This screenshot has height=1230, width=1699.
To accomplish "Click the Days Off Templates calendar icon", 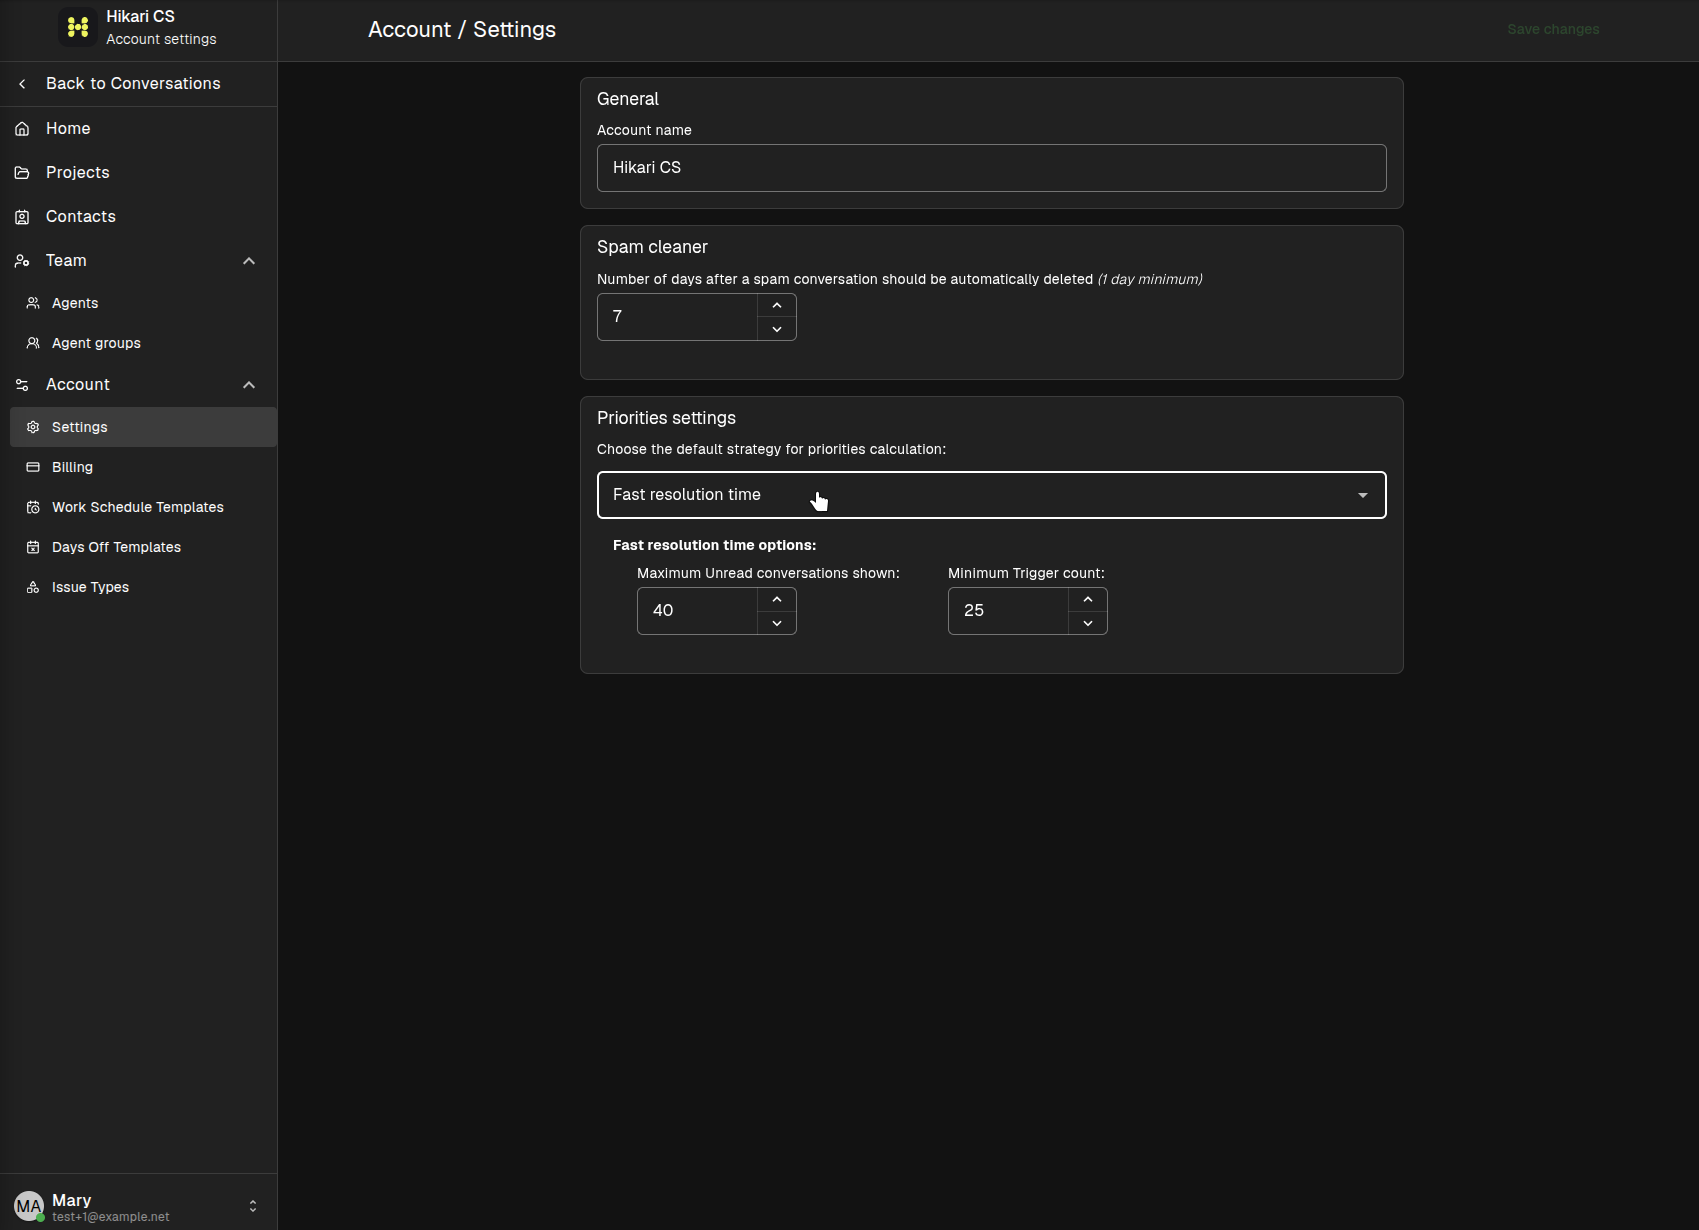I will click(x=33, y=547).
